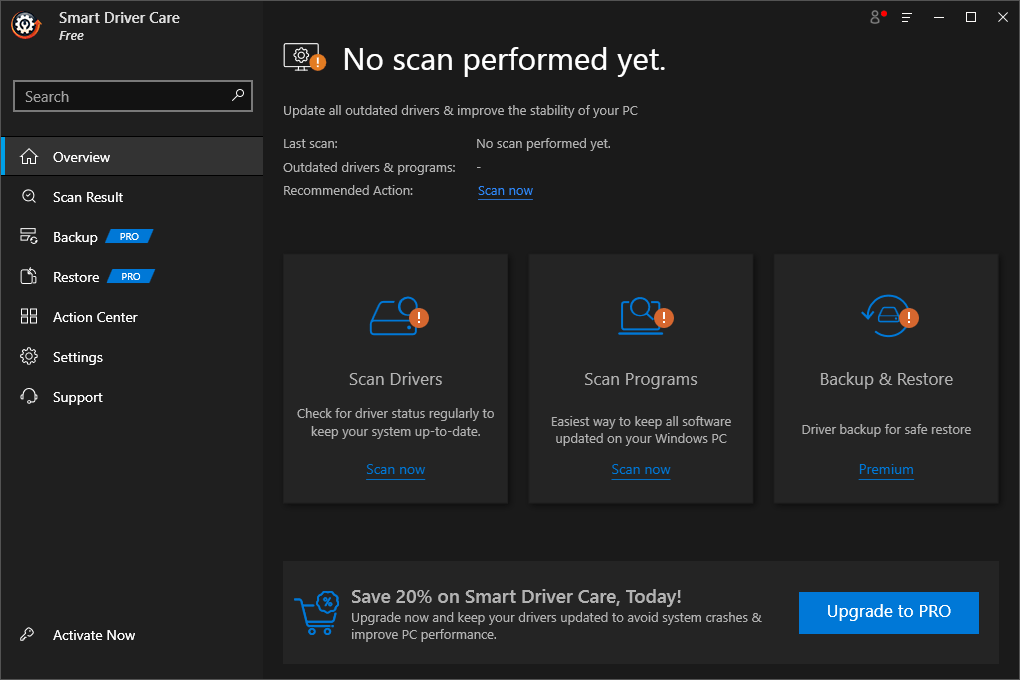Click Premium link under Backup & Restore
This screenshot has height=680, width=1020.
click(886, 469)
